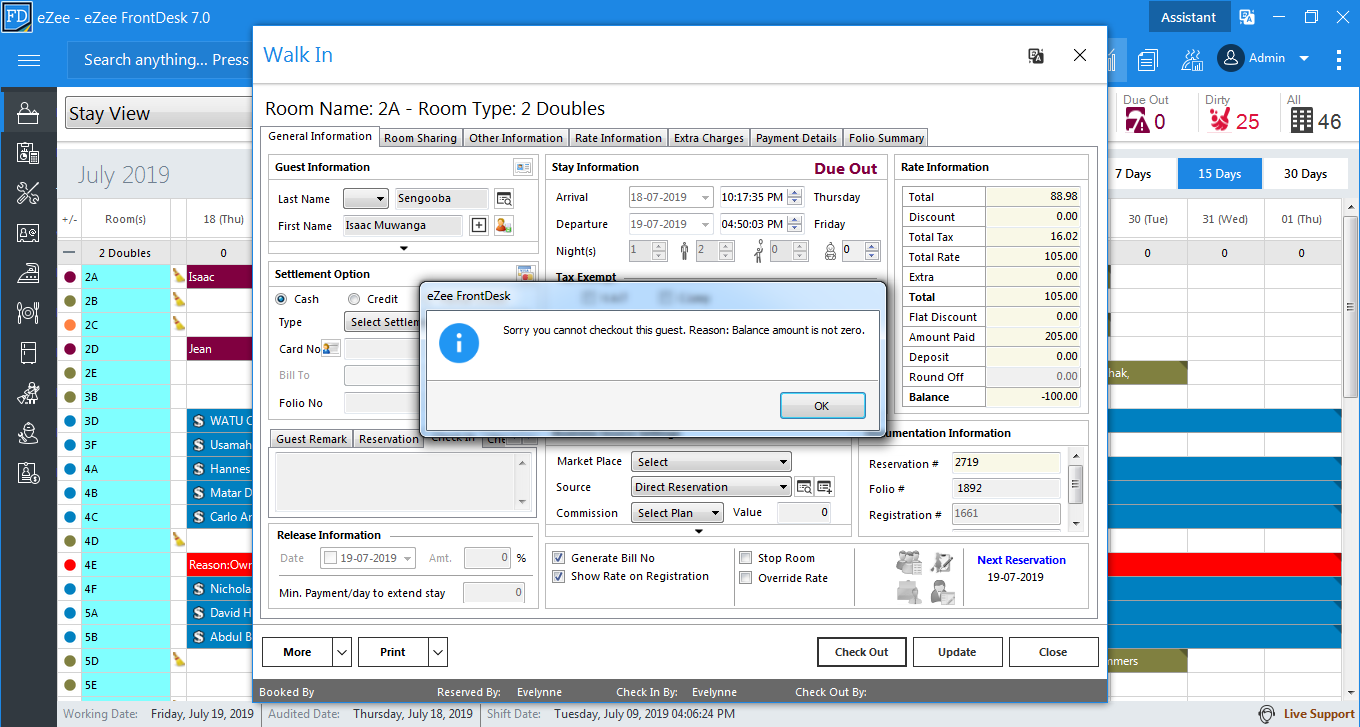Switch to the Payment Details tab
Screen dimensions: 1360x727
click(796, 138)
